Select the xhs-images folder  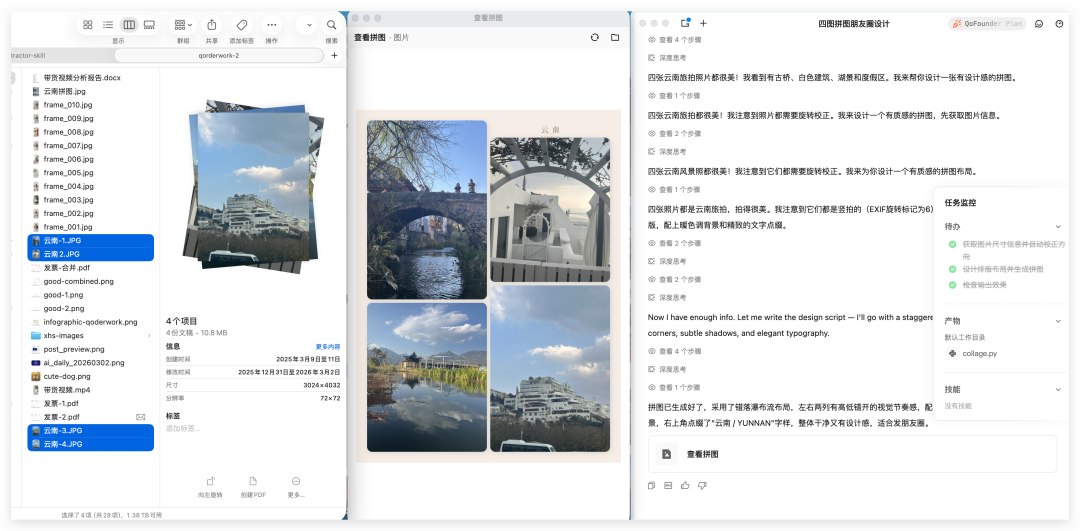tap(63, 335)
